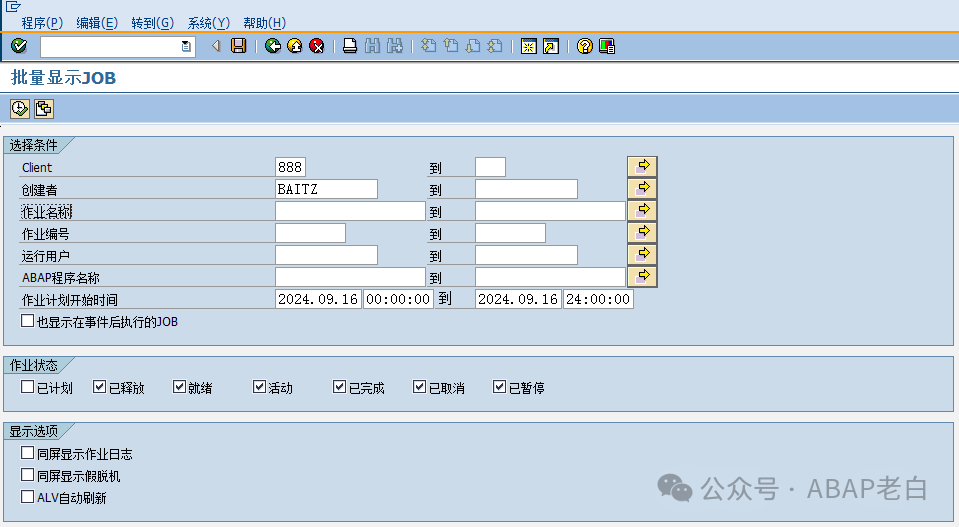Click the First Page icon
This screenshot has height=527, width=959.
(x=429, y=46)
